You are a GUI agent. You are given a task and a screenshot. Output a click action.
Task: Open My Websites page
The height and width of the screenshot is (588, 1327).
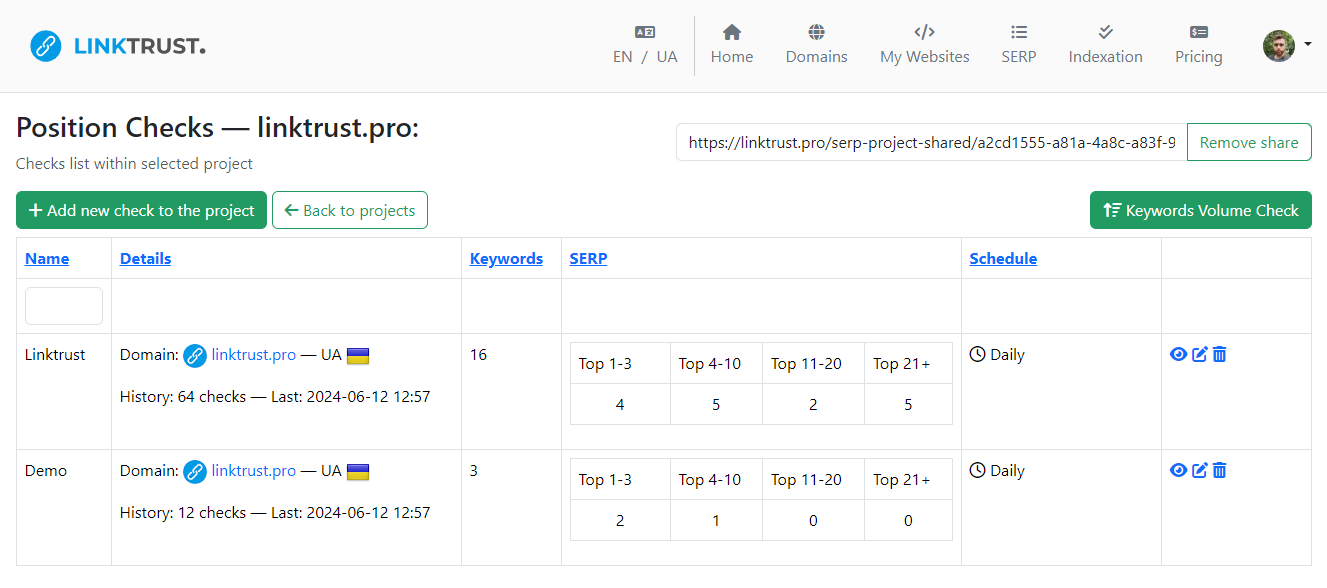(924, 45)
